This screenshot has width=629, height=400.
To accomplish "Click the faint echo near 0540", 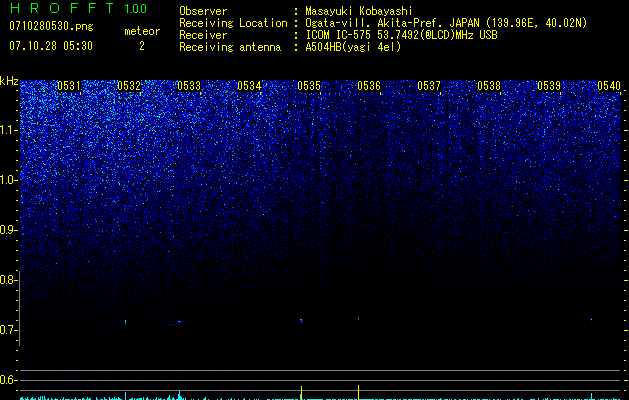I will click(x=591, y=319).
